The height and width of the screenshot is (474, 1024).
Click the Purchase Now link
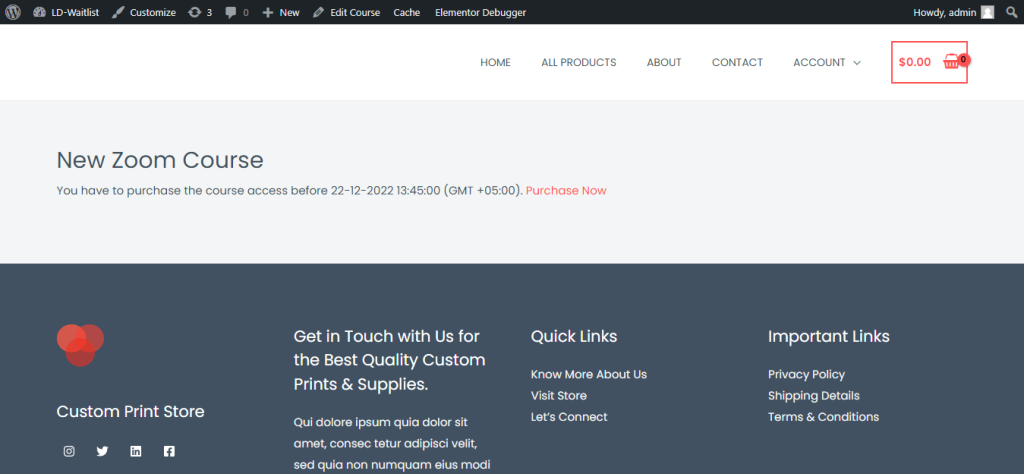pos(566,191)
